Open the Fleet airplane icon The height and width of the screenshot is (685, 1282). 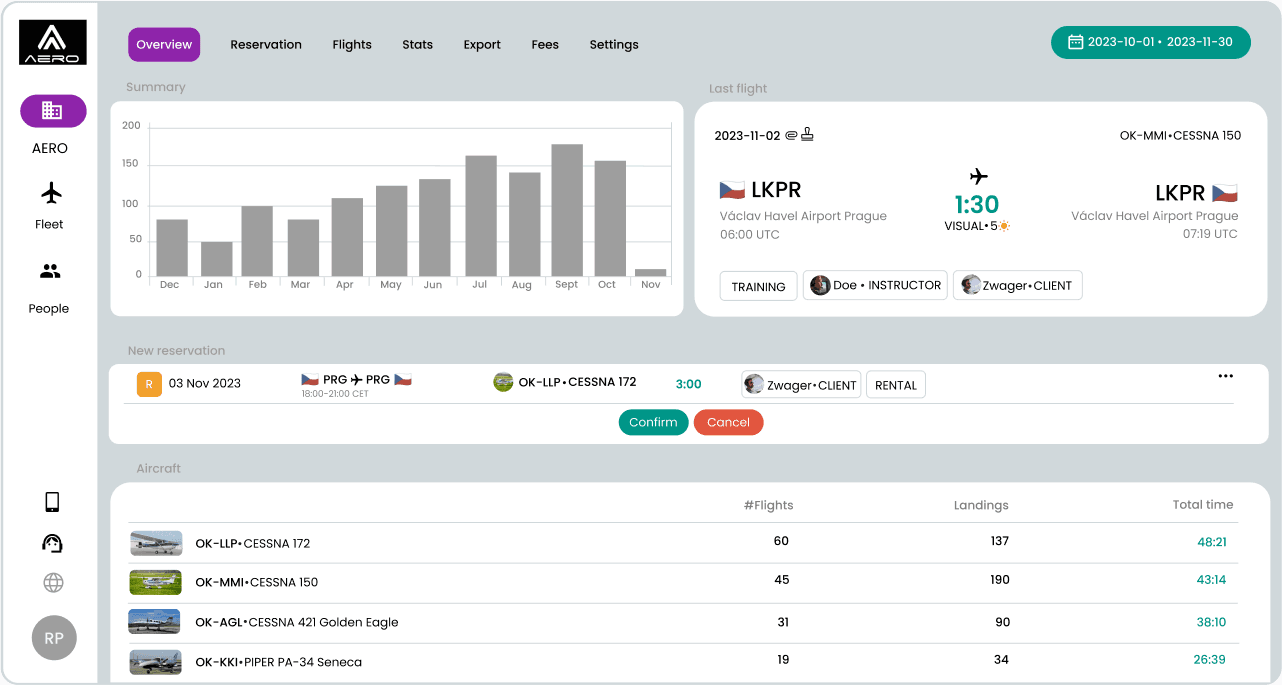(x=51, y=193)
